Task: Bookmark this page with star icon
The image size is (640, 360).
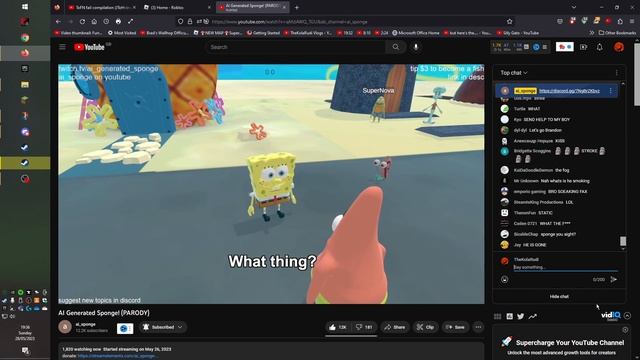Action: pyautogui.click(x=509, y=21)
